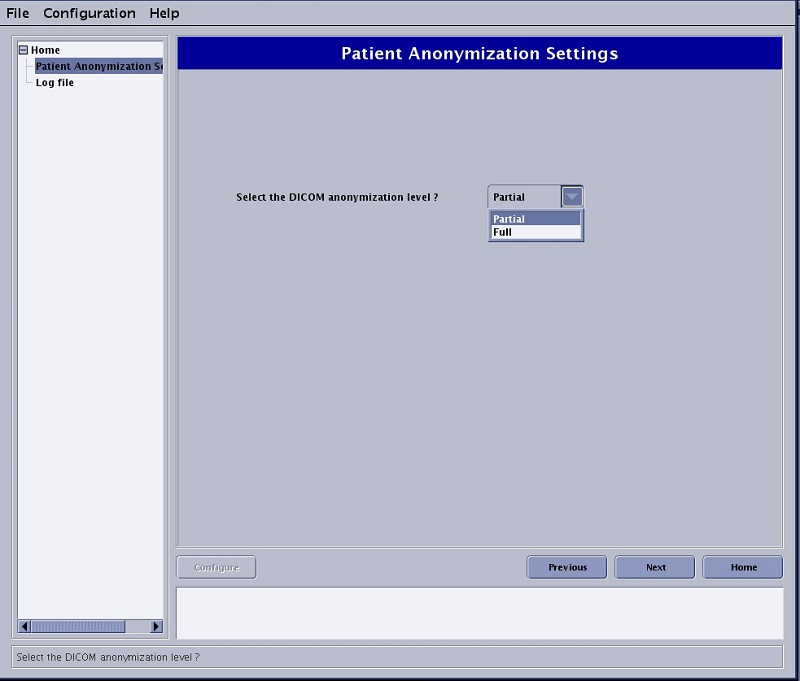The width and height of the screenshot is (800, 681).
Task: Click the status bar text at bottom
Action: tap(108, 657)
